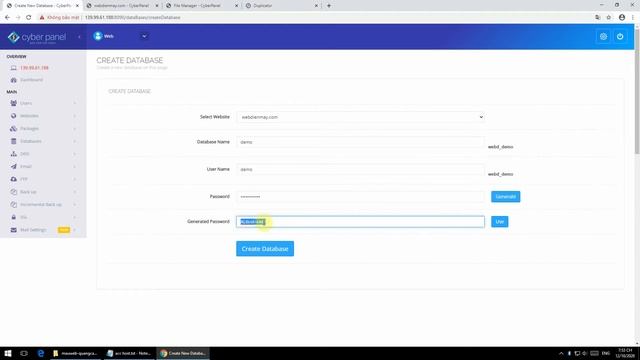Click the Databases icon in the sidebar
The width and height of the screenshot is (640, 360).
[x=13, y=141]
